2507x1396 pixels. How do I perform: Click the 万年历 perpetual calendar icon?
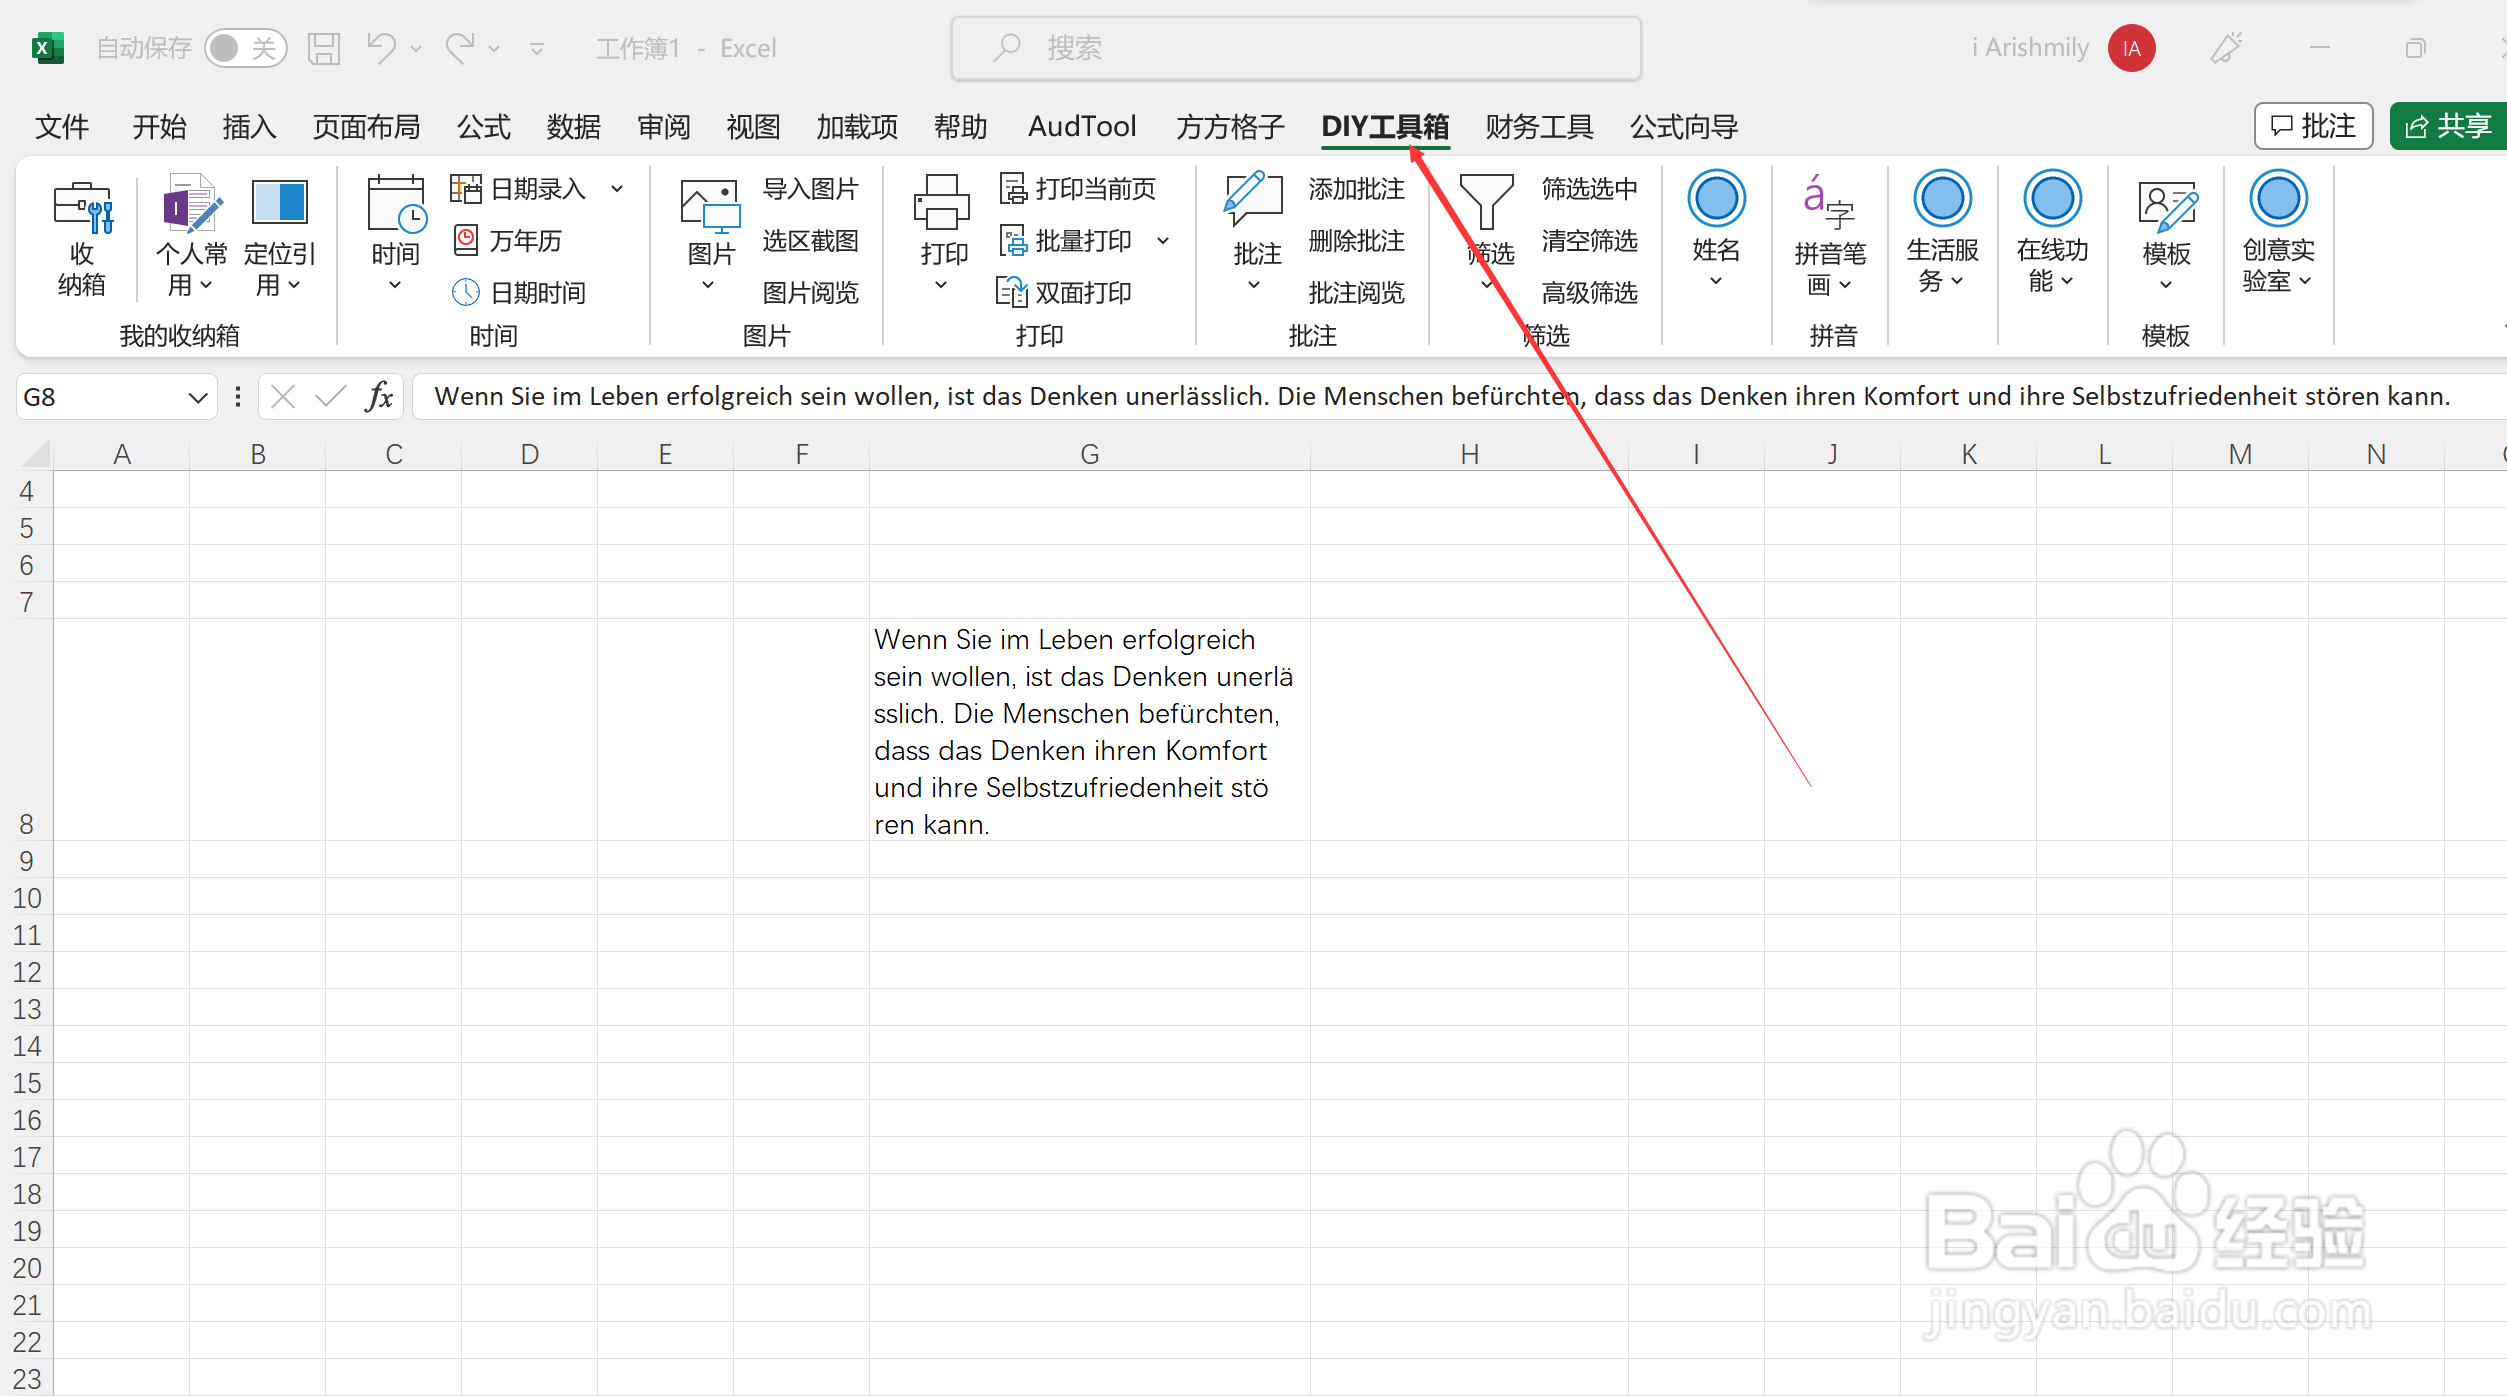click(466, 240)
